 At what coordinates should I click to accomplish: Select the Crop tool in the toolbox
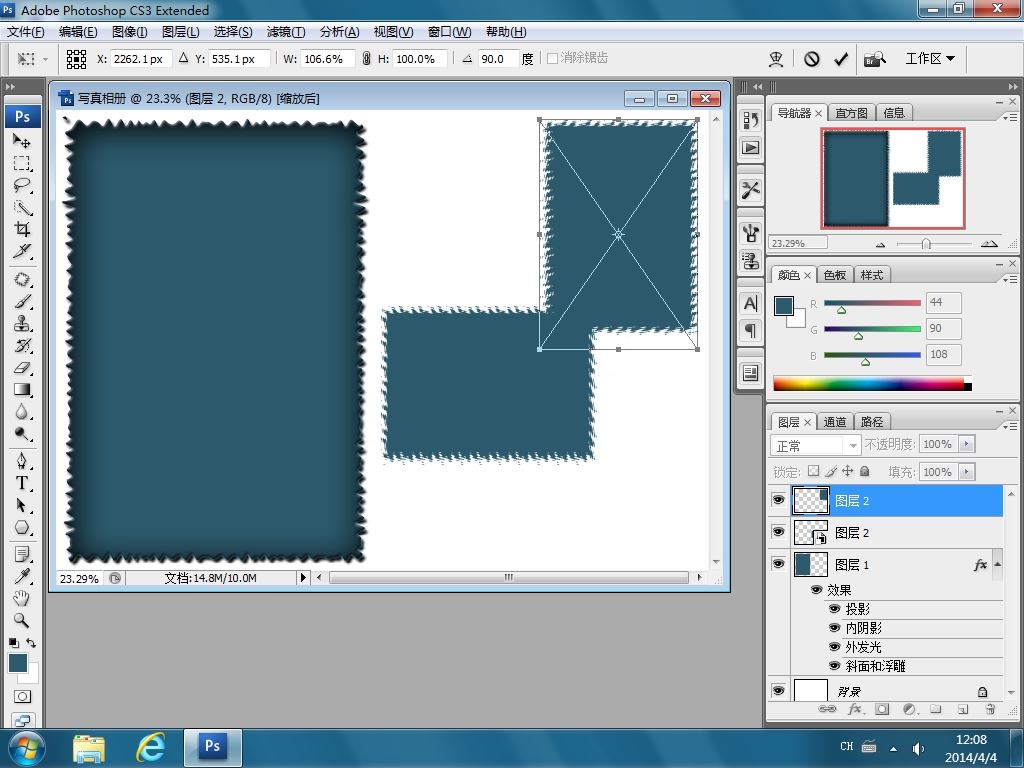(22, 229)
